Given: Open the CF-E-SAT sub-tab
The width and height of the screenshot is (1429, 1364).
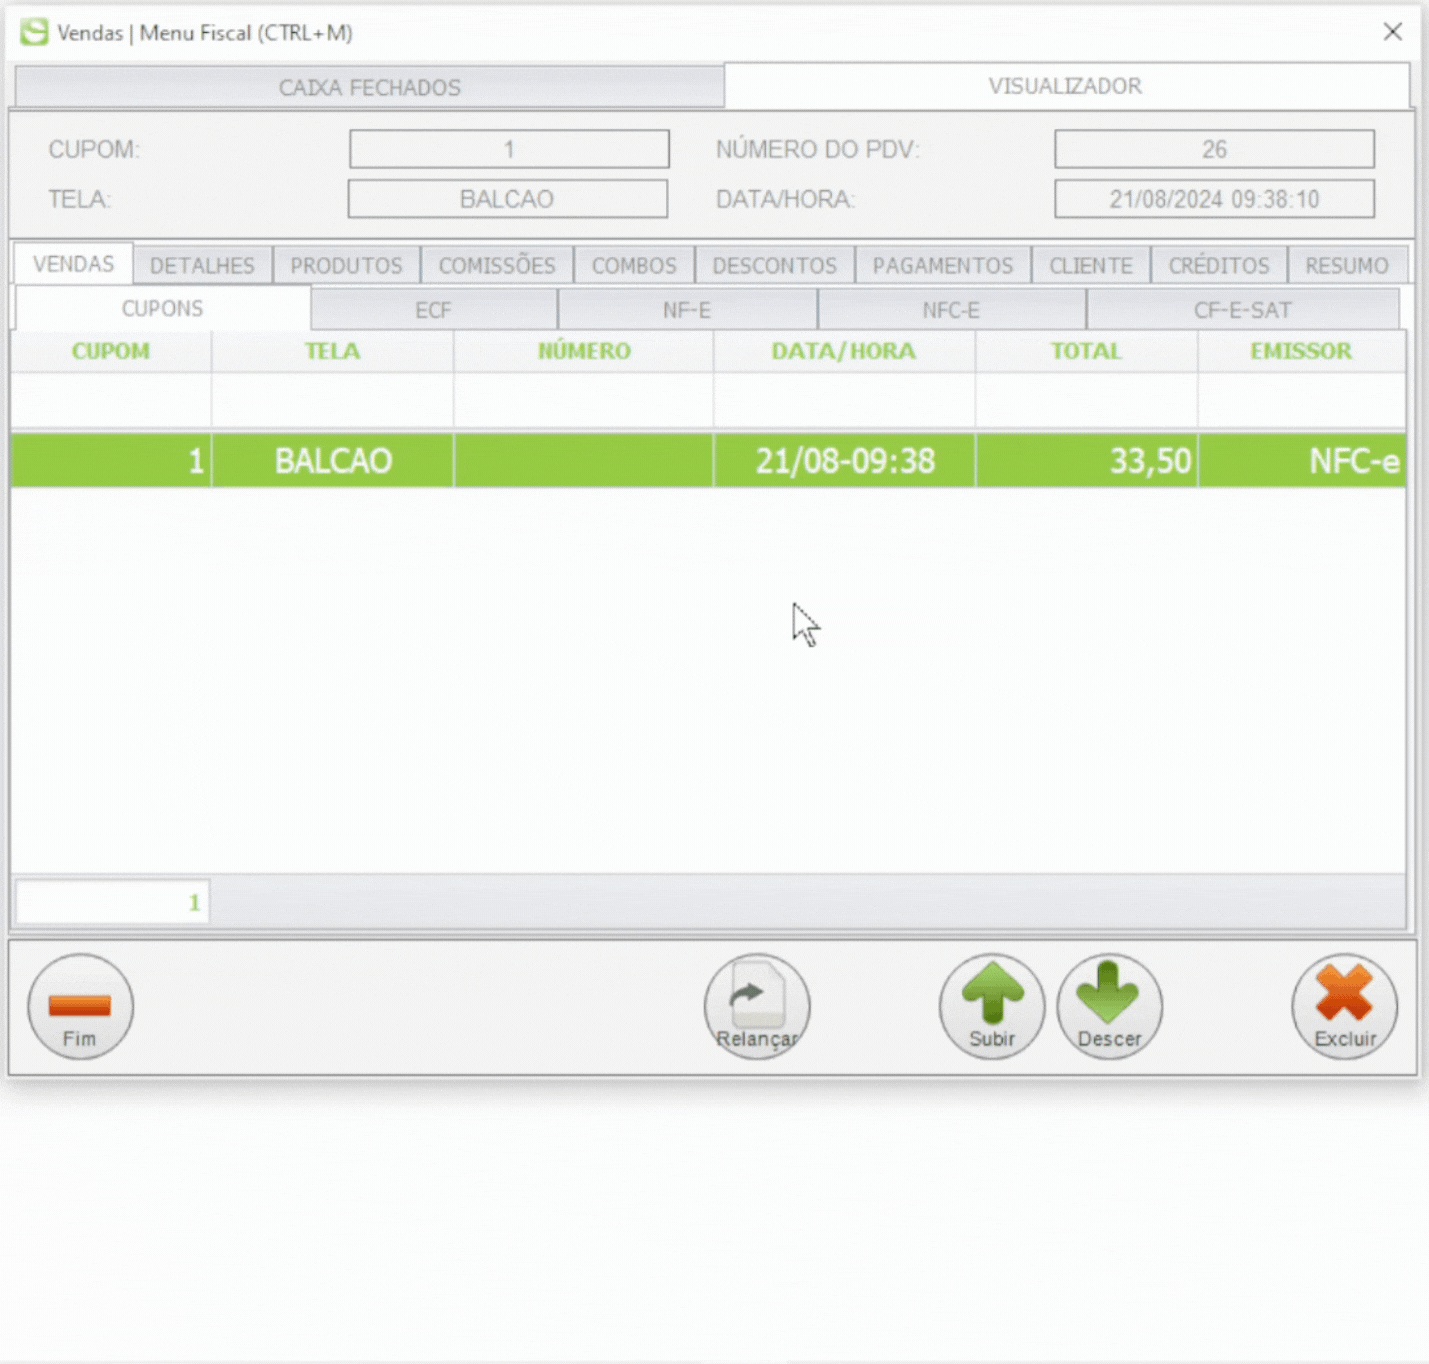Looking at the screenshot, I should click(x=1242, y=310).
